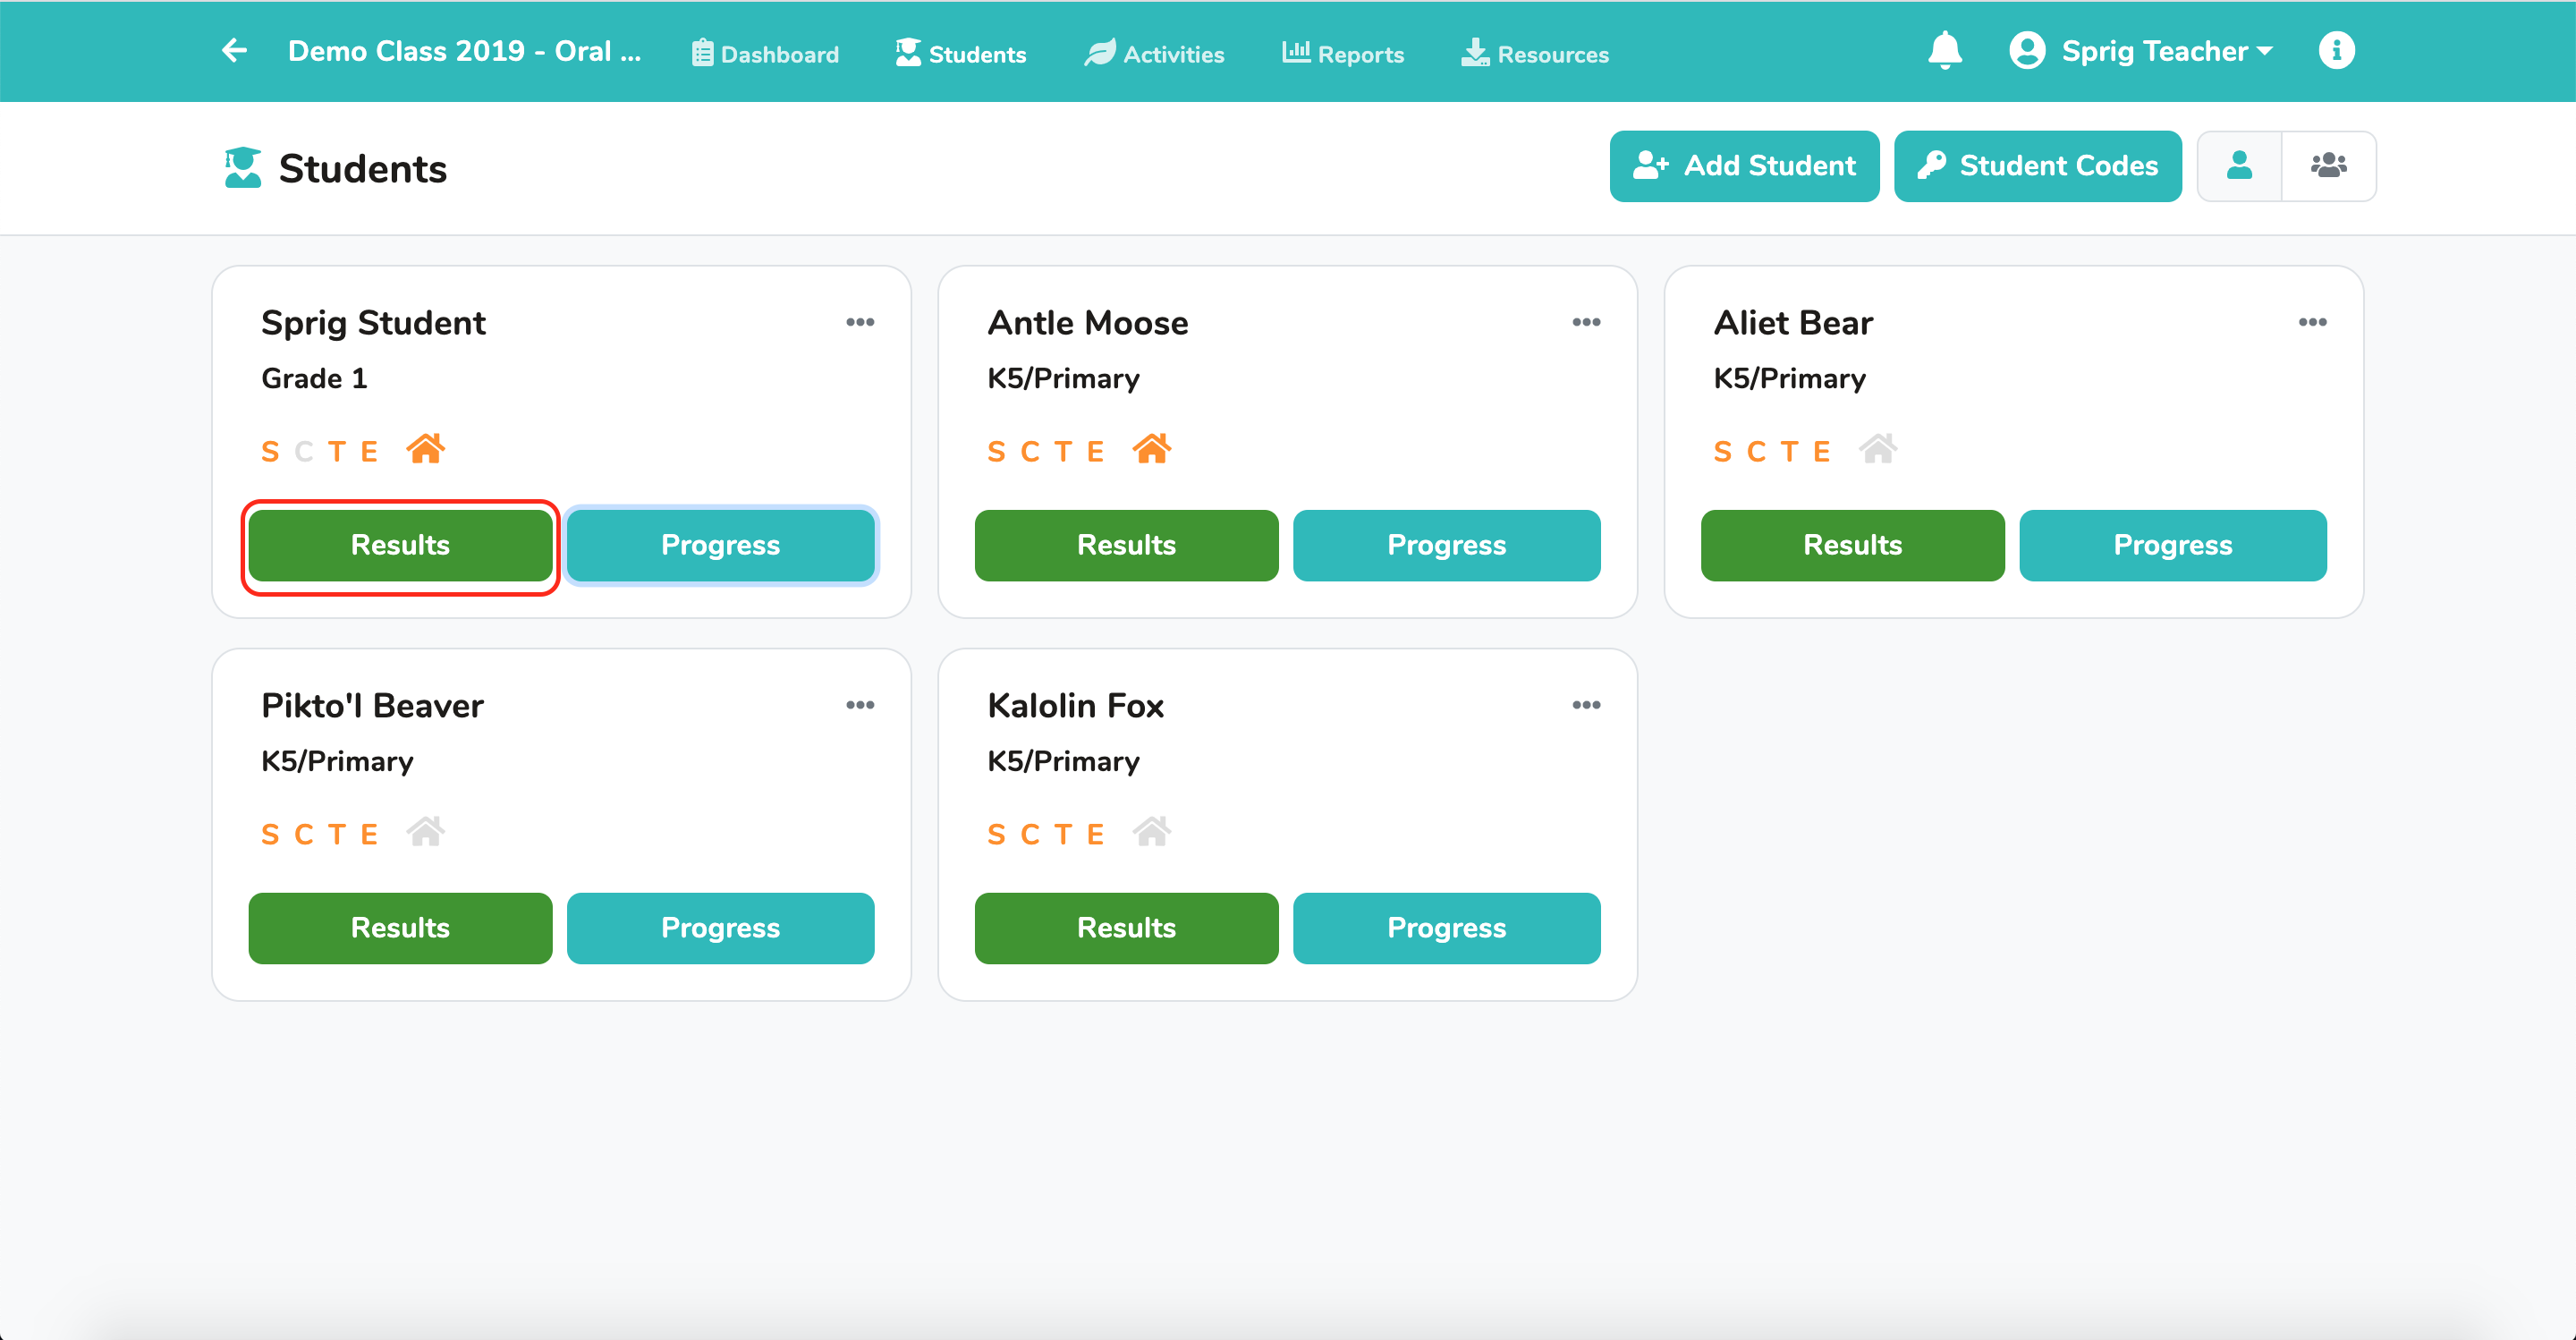
Task: Click the back arrow icon
Action: pyautogui.click(x=234, y=50)
